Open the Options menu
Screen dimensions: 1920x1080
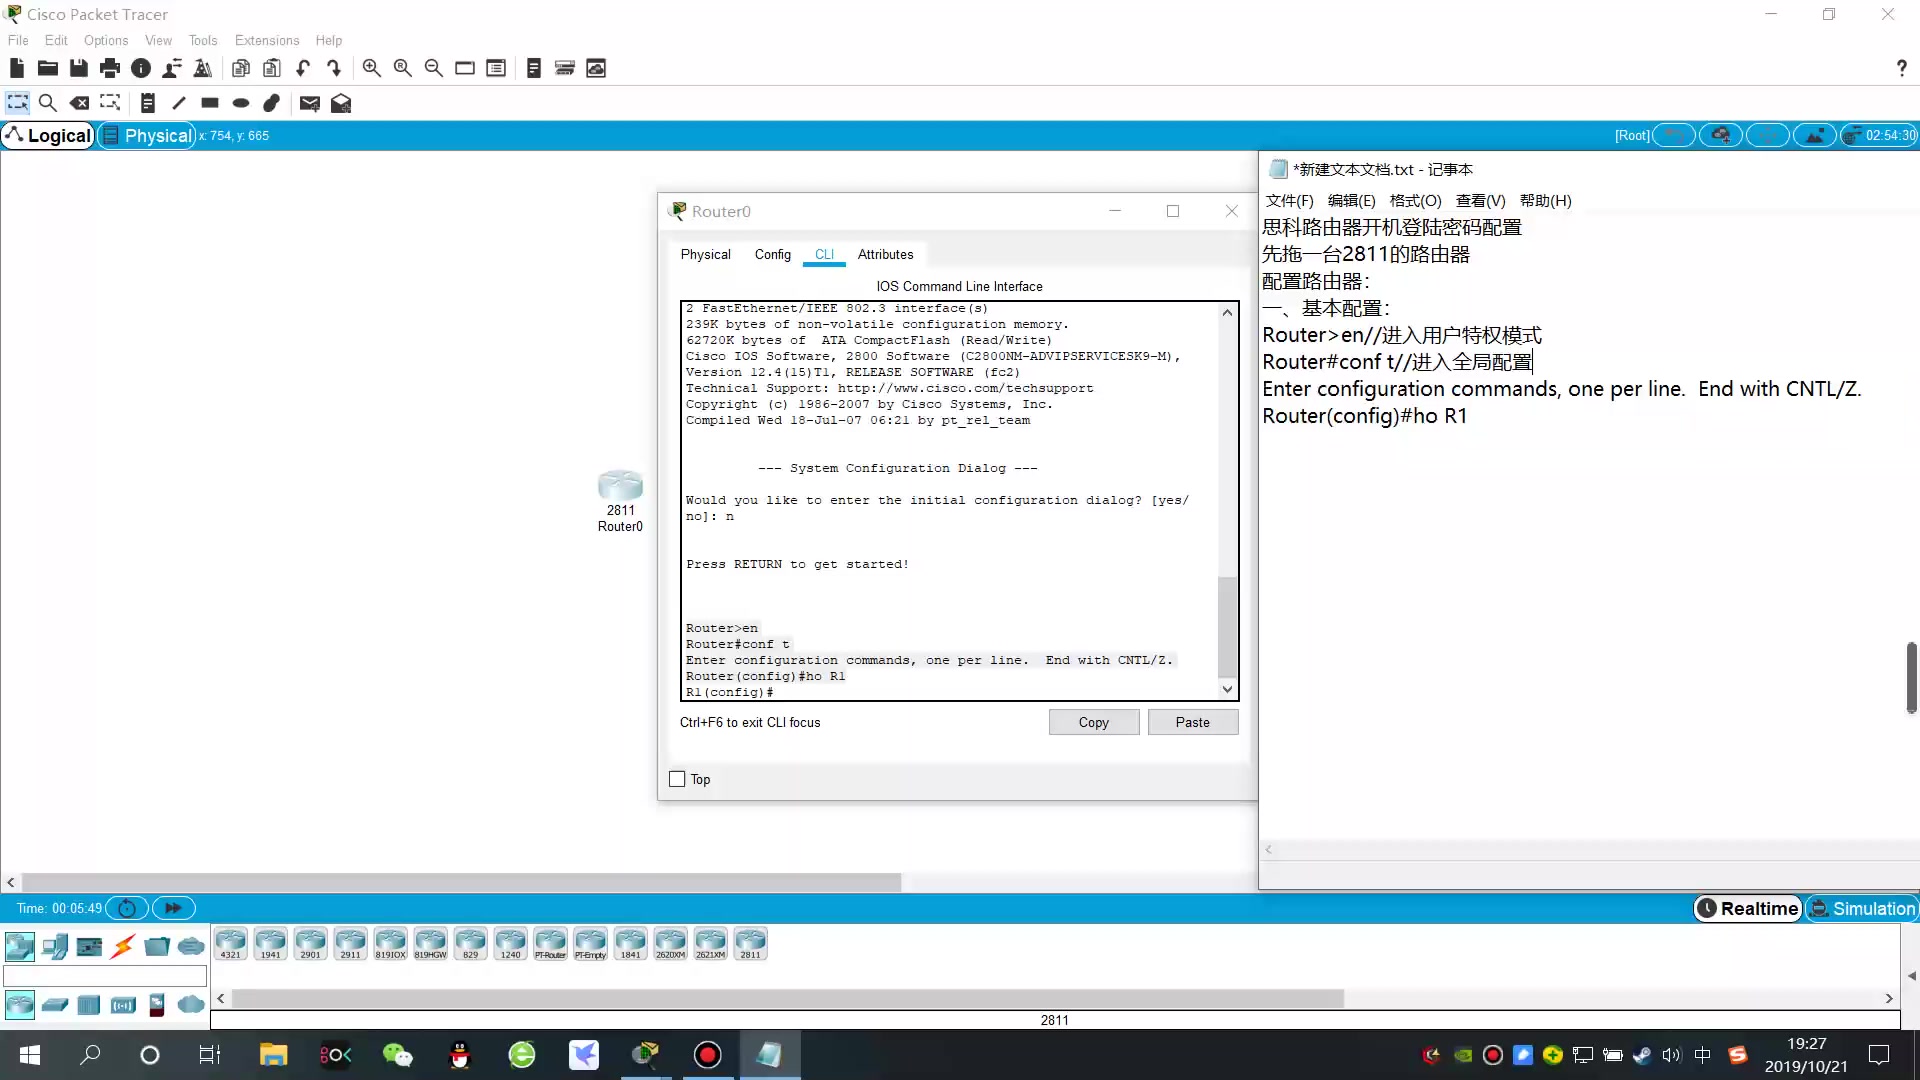(x=106, y=40)
